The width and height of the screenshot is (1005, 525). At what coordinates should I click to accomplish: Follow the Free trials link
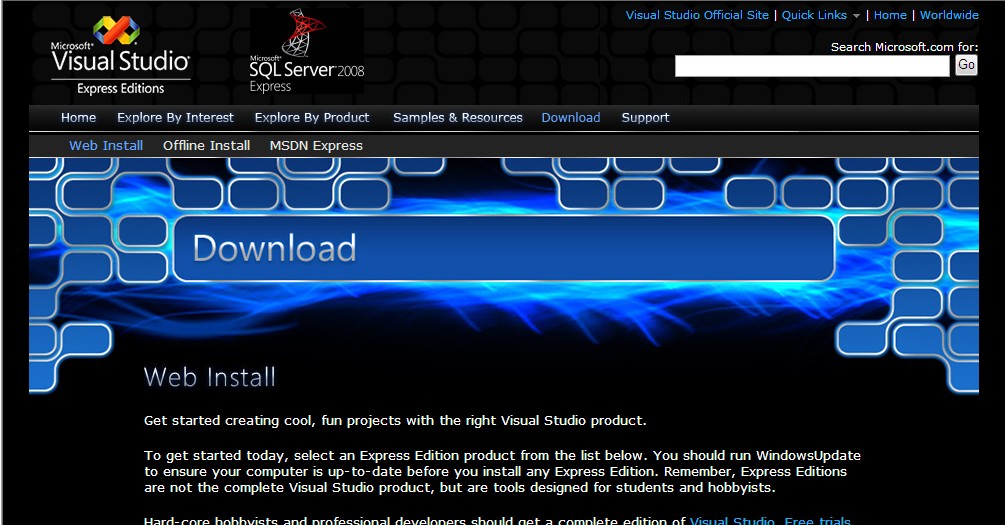click(x=817, y=521)
